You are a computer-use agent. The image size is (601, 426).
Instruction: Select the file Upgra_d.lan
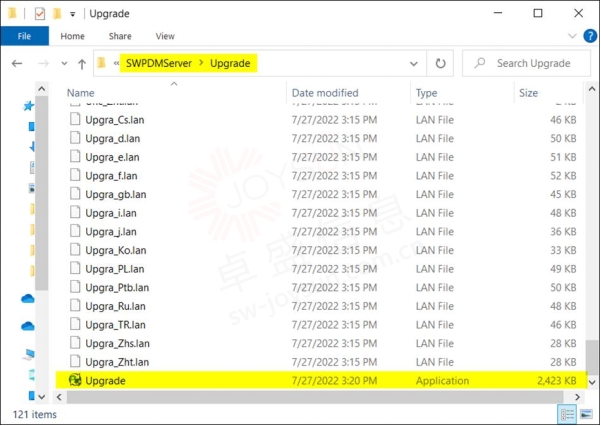pos(112,138)
